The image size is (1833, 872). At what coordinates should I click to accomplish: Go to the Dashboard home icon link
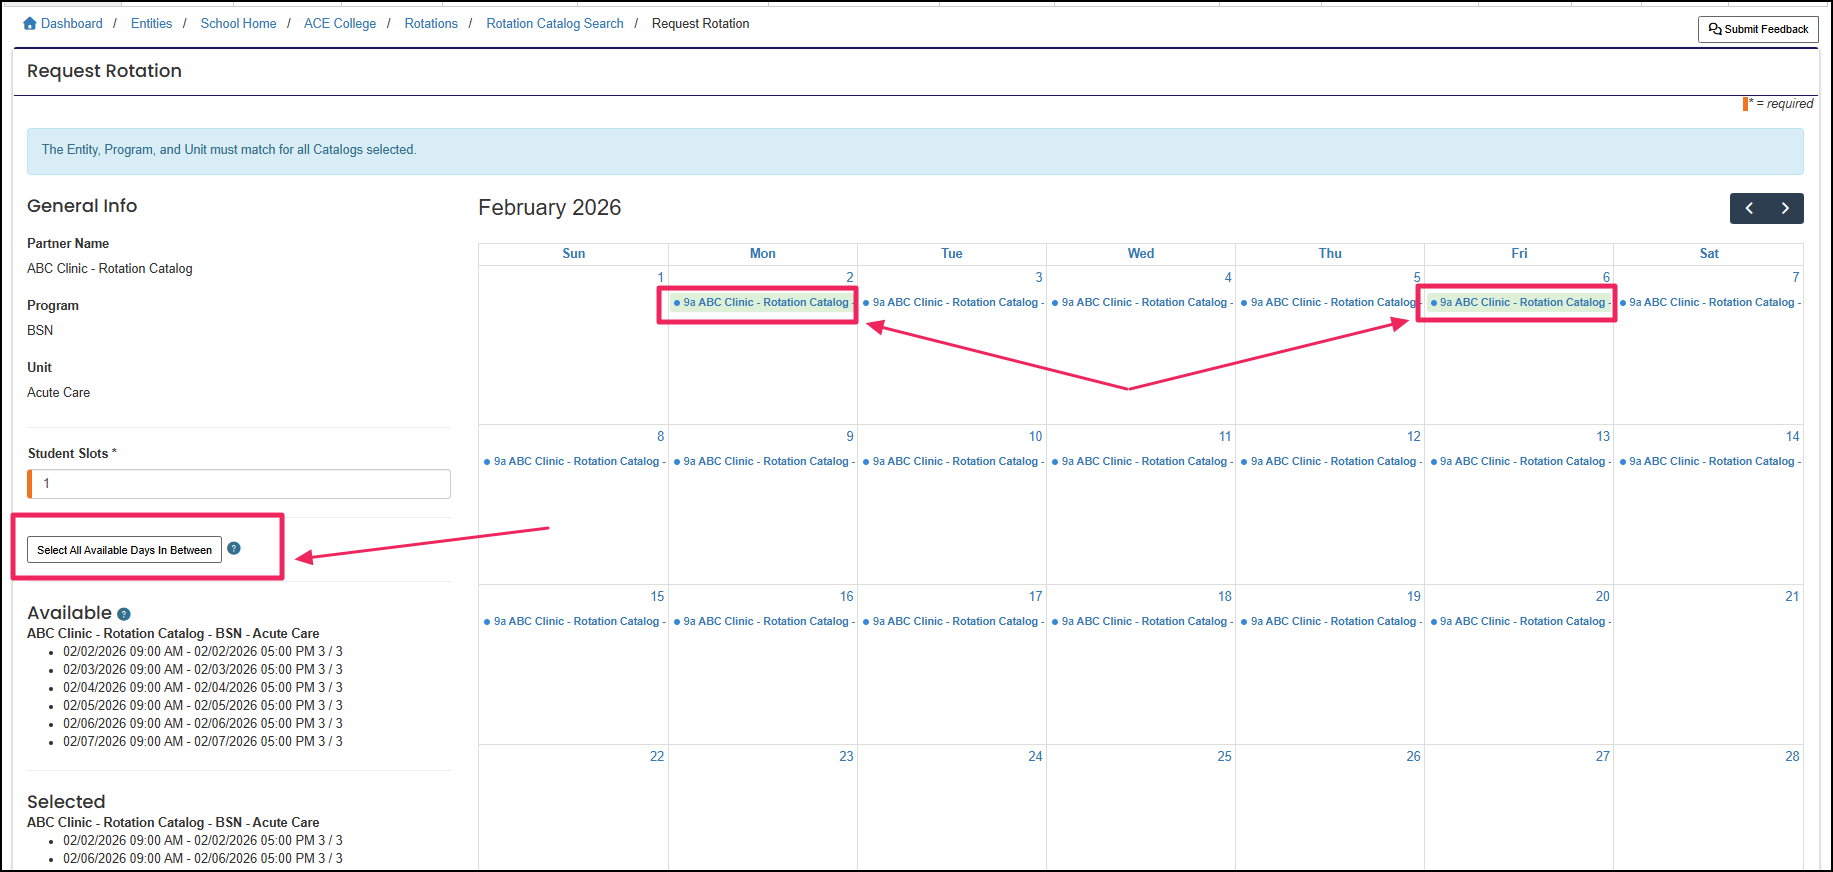[x=30, y=23]
